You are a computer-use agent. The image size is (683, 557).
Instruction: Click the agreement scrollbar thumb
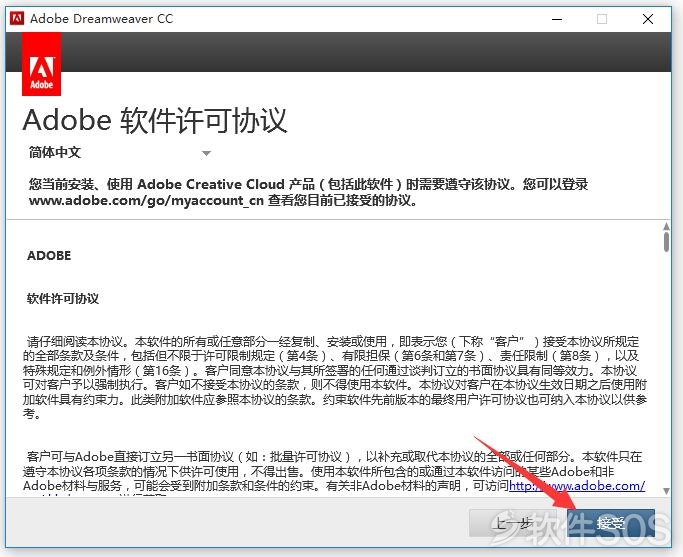point(666,242)
